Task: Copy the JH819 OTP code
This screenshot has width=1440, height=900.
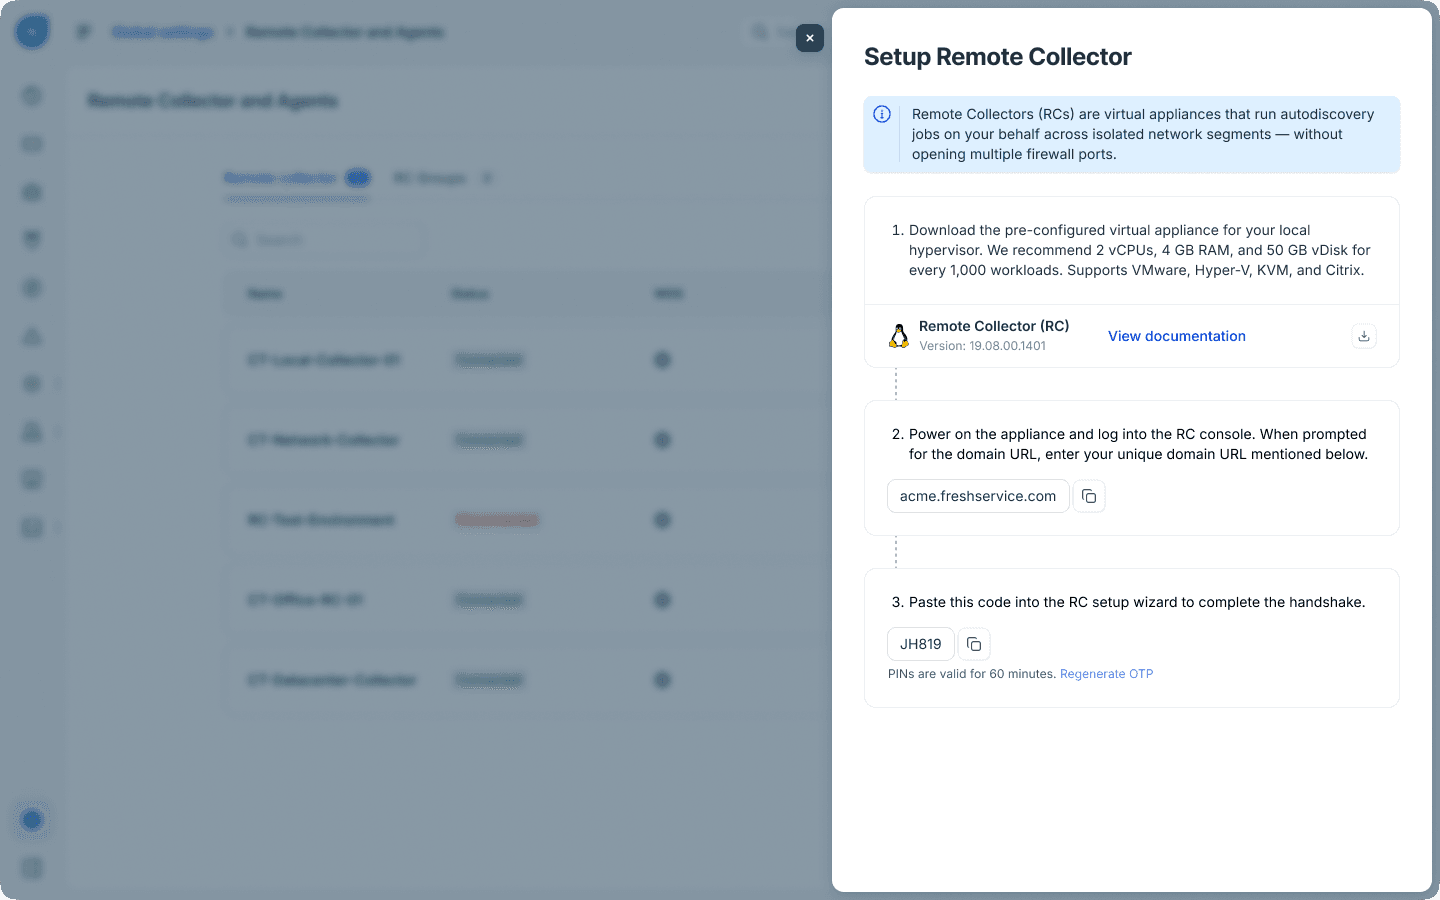Action: pos(974,644)
